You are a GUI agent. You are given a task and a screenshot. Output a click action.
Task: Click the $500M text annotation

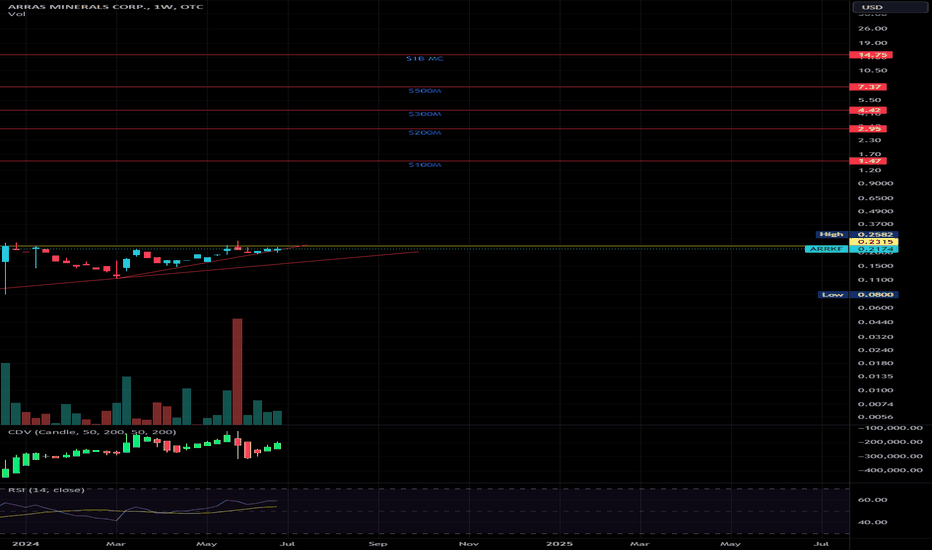(424, 91)
